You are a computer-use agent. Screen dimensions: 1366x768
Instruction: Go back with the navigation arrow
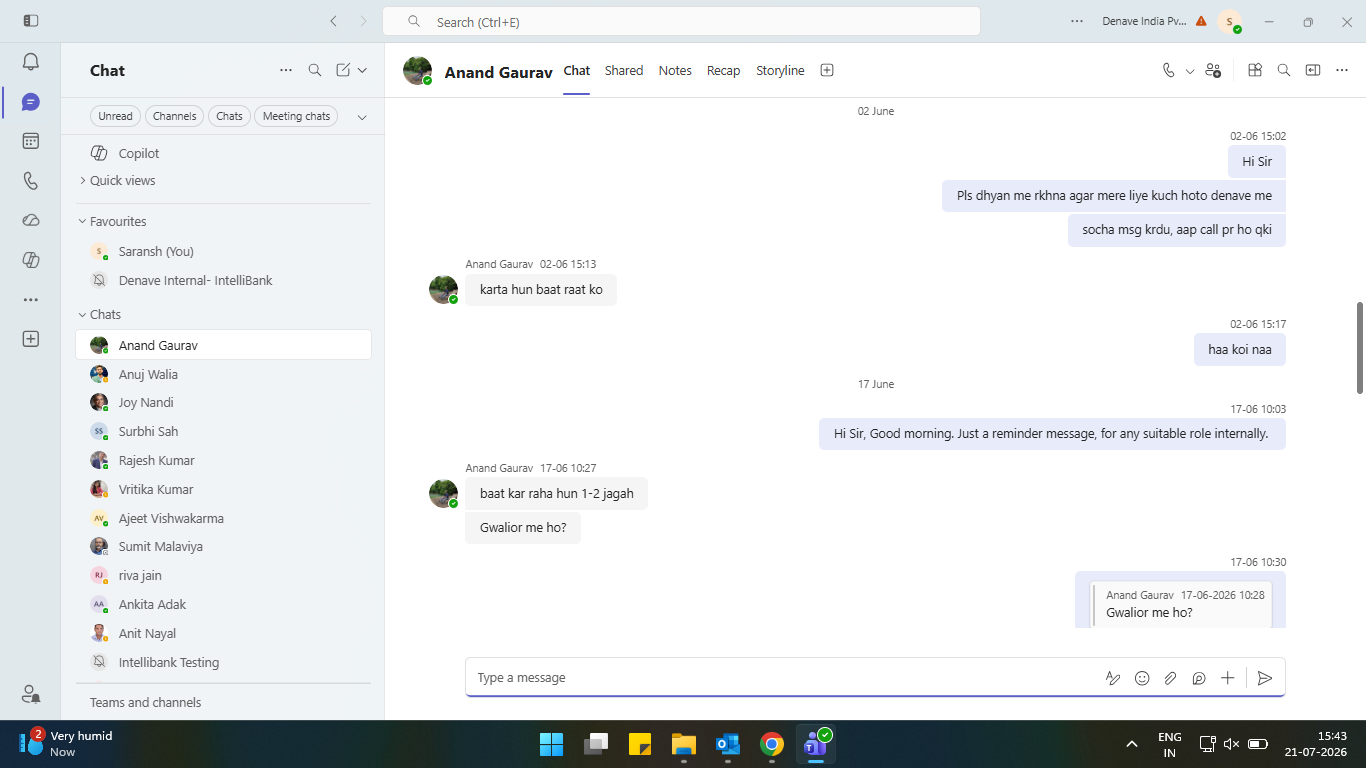(x=333, y=21)
